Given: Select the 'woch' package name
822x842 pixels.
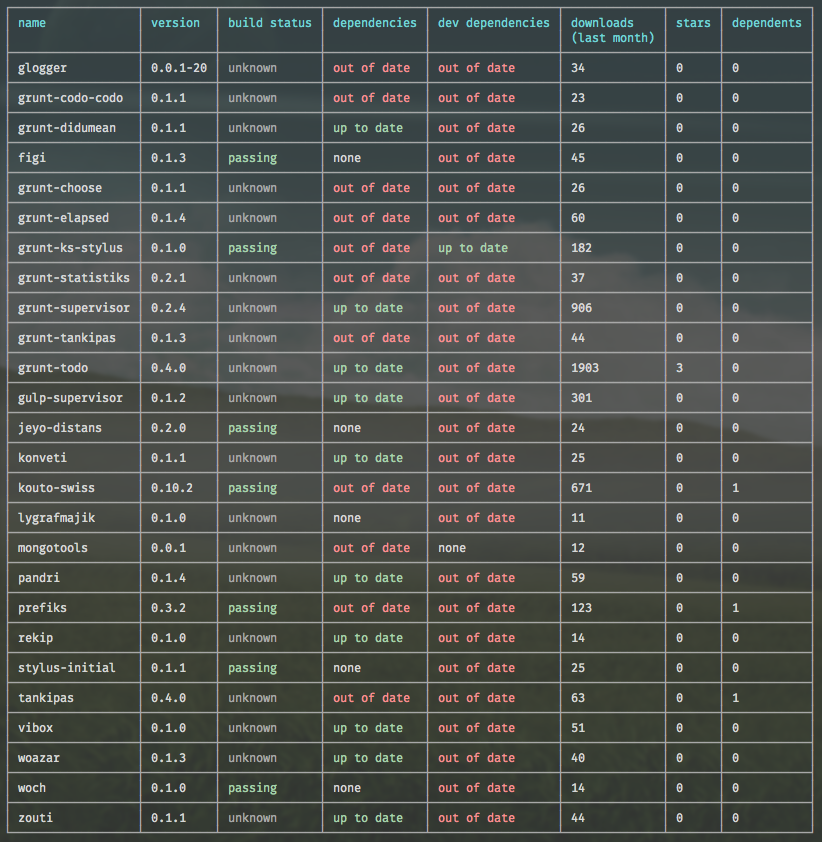Looking at the screenshot, I should point(32,788).
